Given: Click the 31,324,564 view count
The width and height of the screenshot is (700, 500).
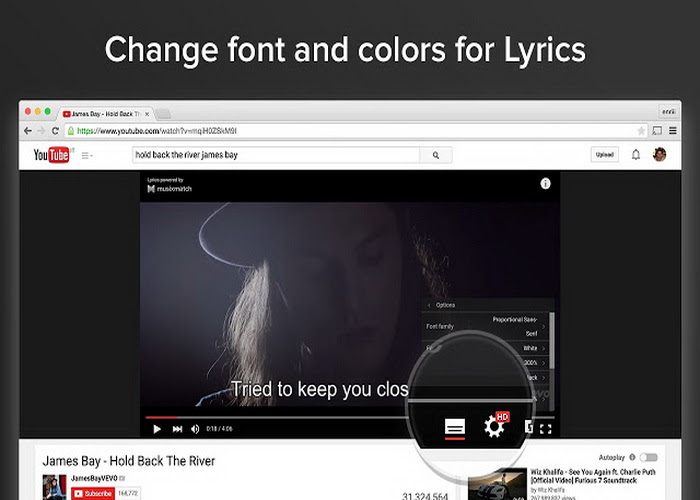Looking at the screenshot, I should [425, 496].
